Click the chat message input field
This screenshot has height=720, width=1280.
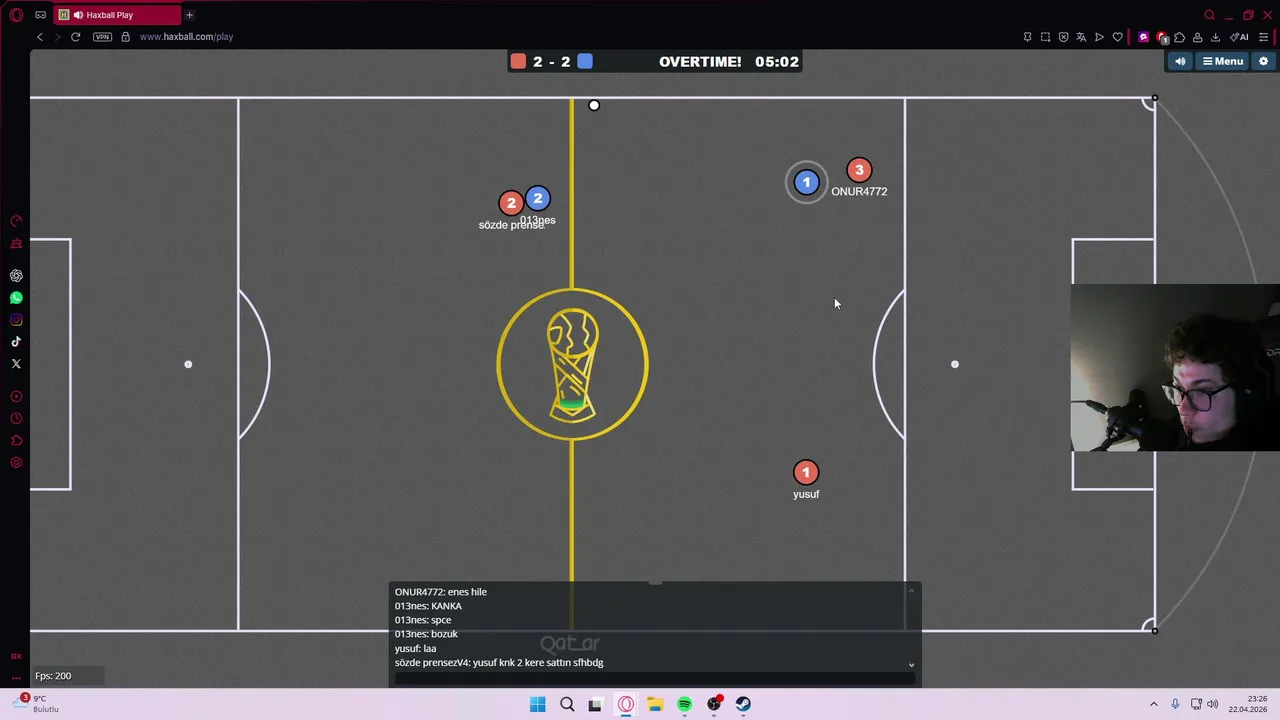pyautogui.click(x=655, y=678)
